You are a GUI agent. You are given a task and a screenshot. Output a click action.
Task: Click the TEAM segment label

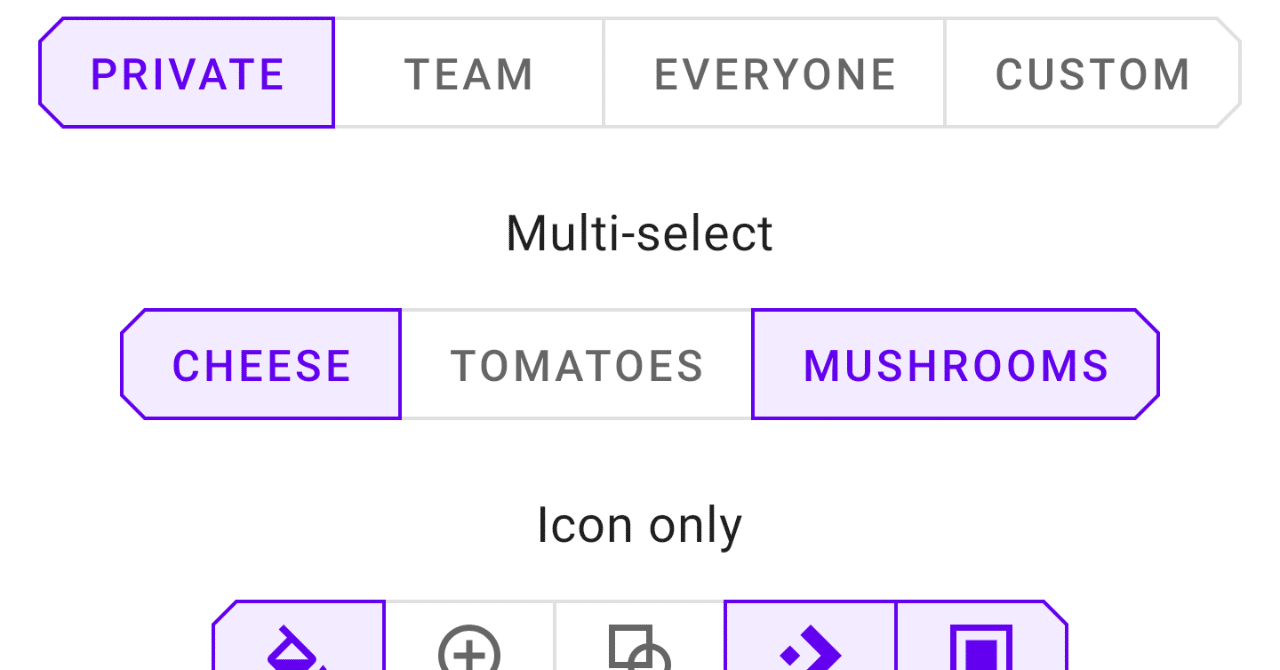click(x=469, y=72)
